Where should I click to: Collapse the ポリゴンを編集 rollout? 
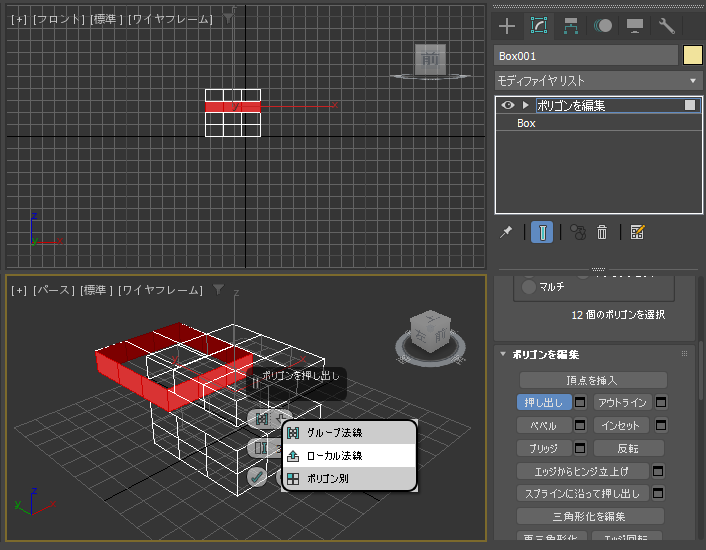pos(503,354)
